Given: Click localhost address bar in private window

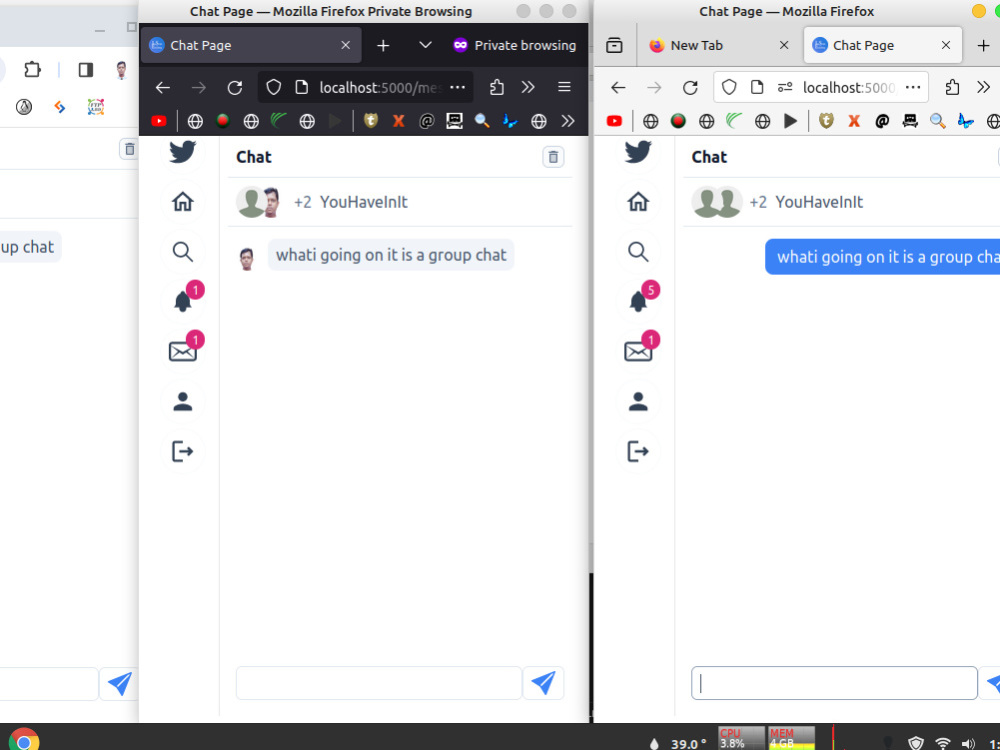Looking at the screenshot, I should point(380,87).
